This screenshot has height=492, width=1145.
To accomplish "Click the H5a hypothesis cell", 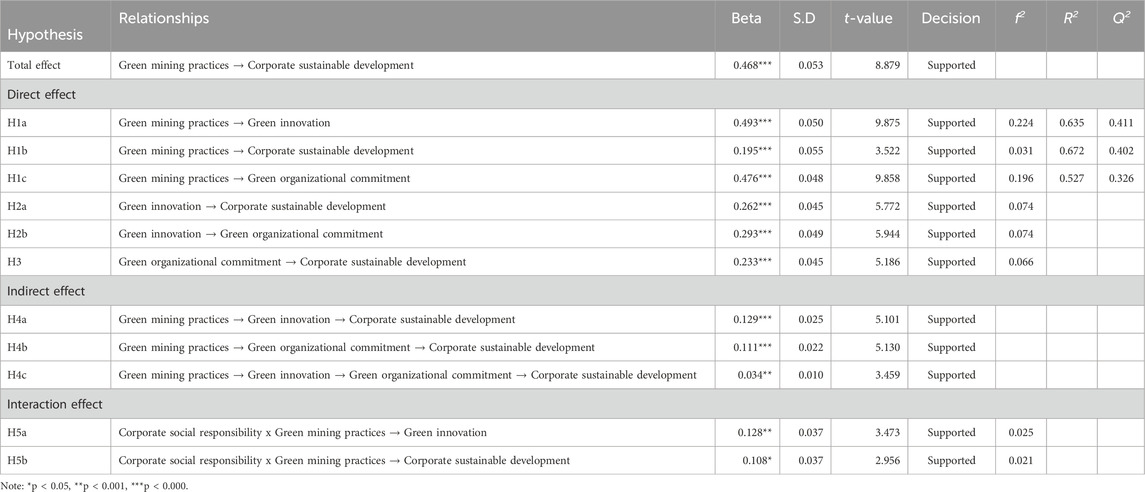I will click(17, 433).
